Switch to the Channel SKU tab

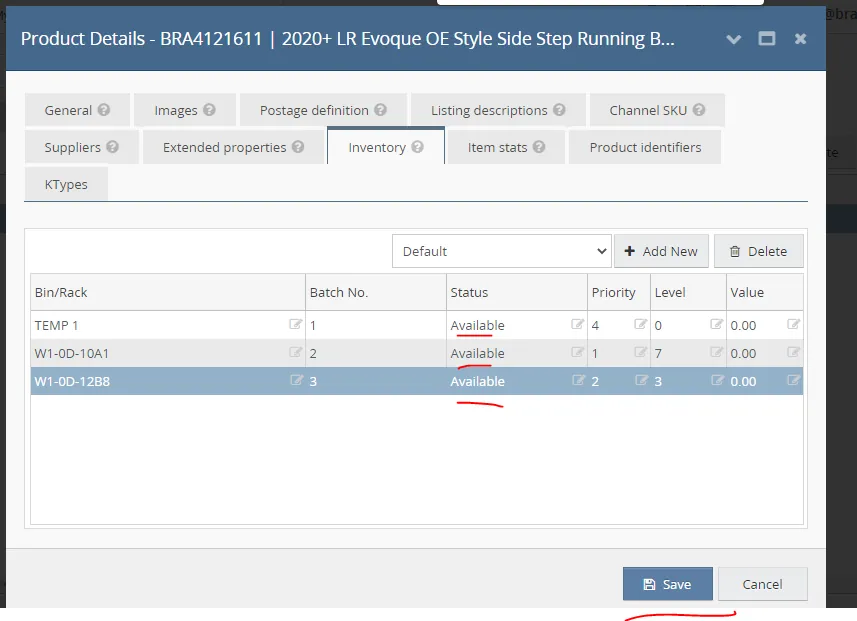(x=657, y=110)
